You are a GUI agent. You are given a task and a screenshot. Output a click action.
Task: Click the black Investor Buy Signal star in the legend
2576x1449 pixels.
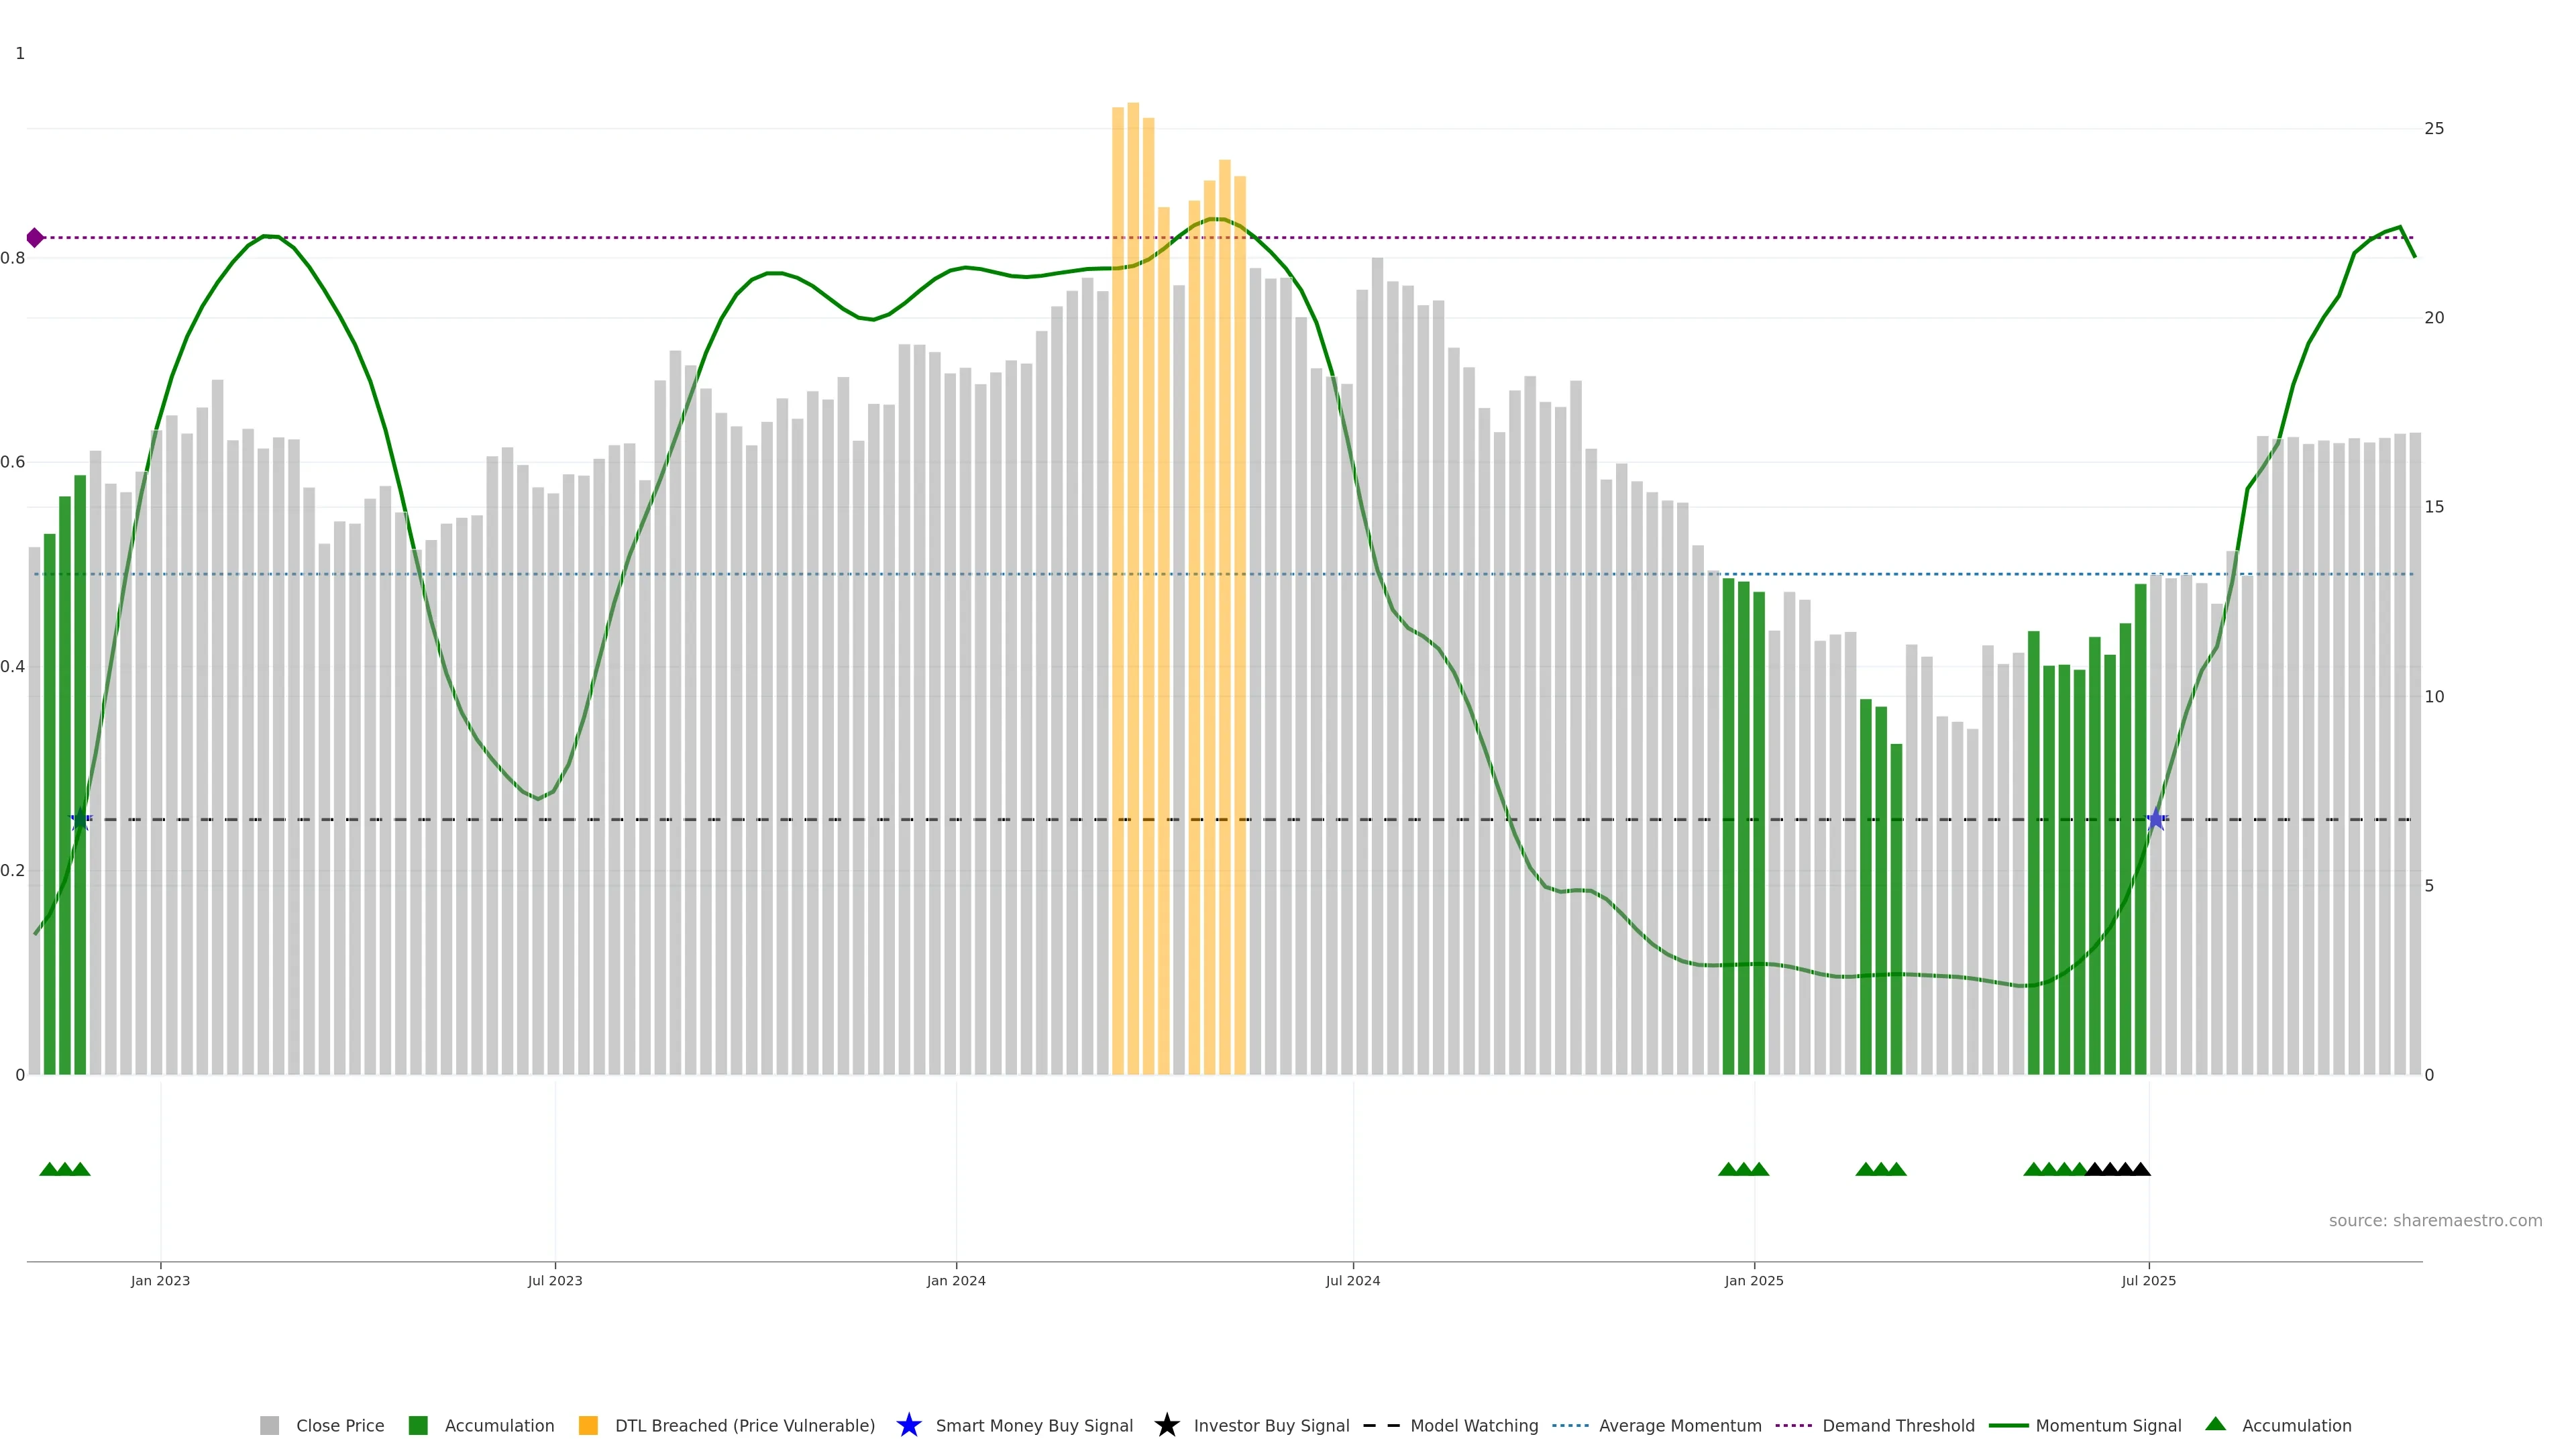pyautogui.click(x=1166, y=1425)
